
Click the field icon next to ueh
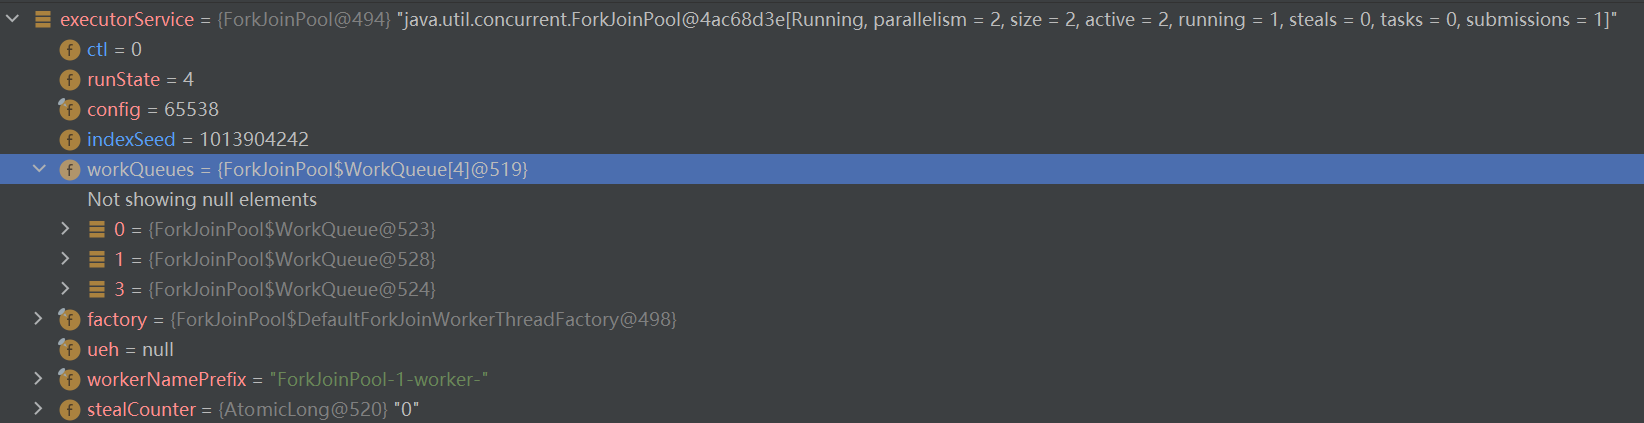click(x=69, y=349)
